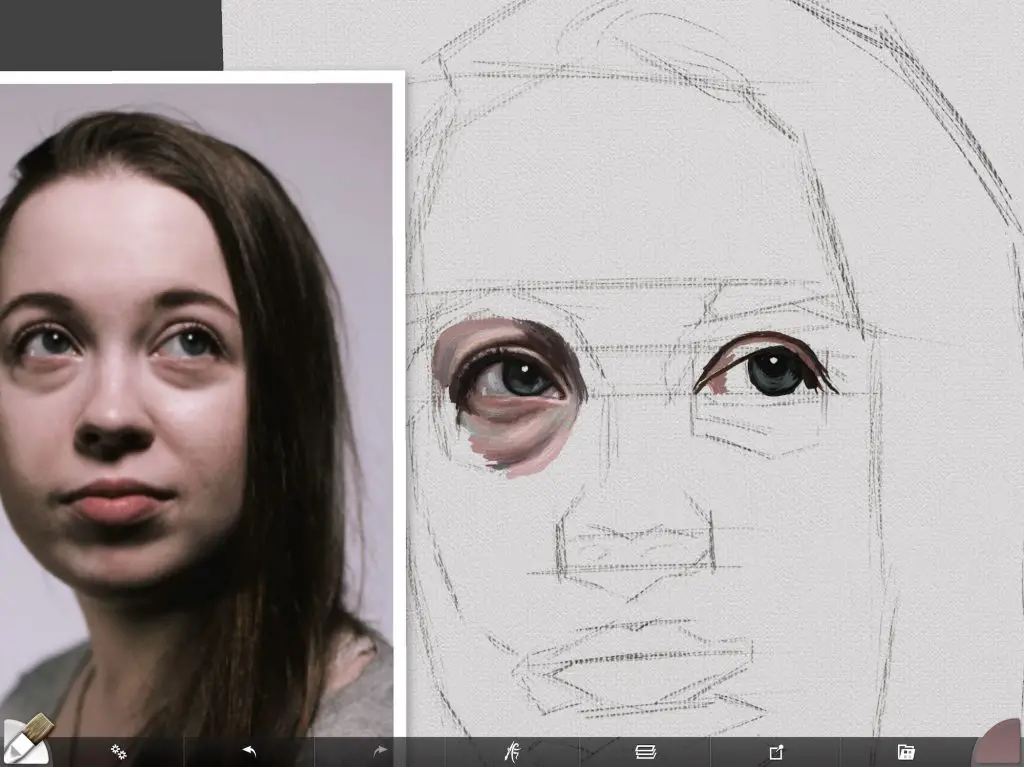Viewport: 1024px width, 767px height.
Task: Open the gallery folder icon
Action: coord(906,752)
